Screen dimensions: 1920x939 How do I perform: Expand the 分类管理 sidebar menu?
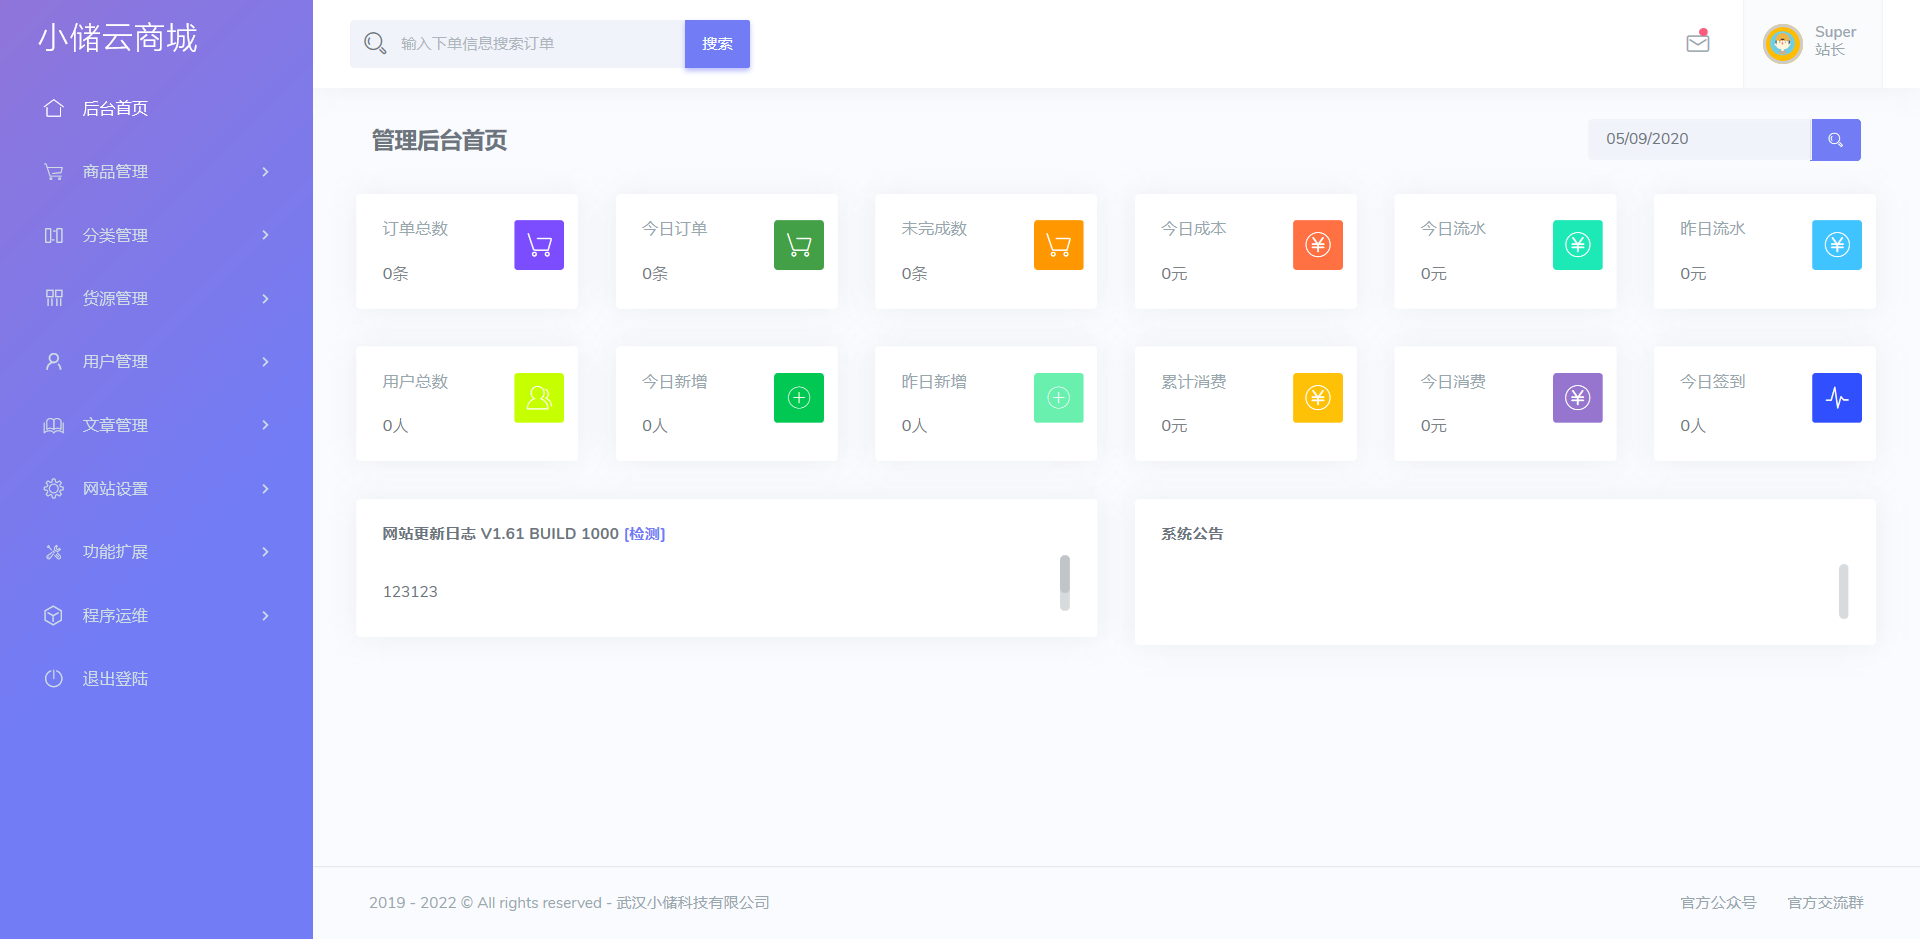[x=156, y=235]
